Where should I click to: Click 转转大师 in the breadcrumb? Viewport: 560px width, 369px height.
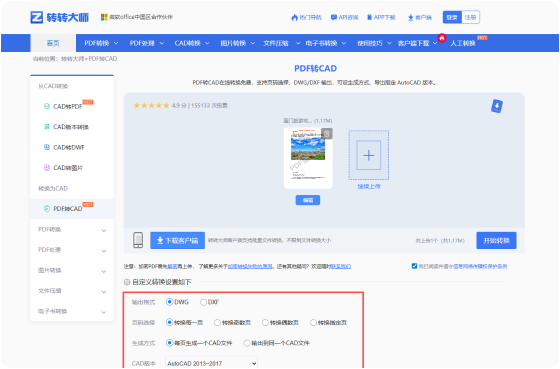tap(72, 59)
